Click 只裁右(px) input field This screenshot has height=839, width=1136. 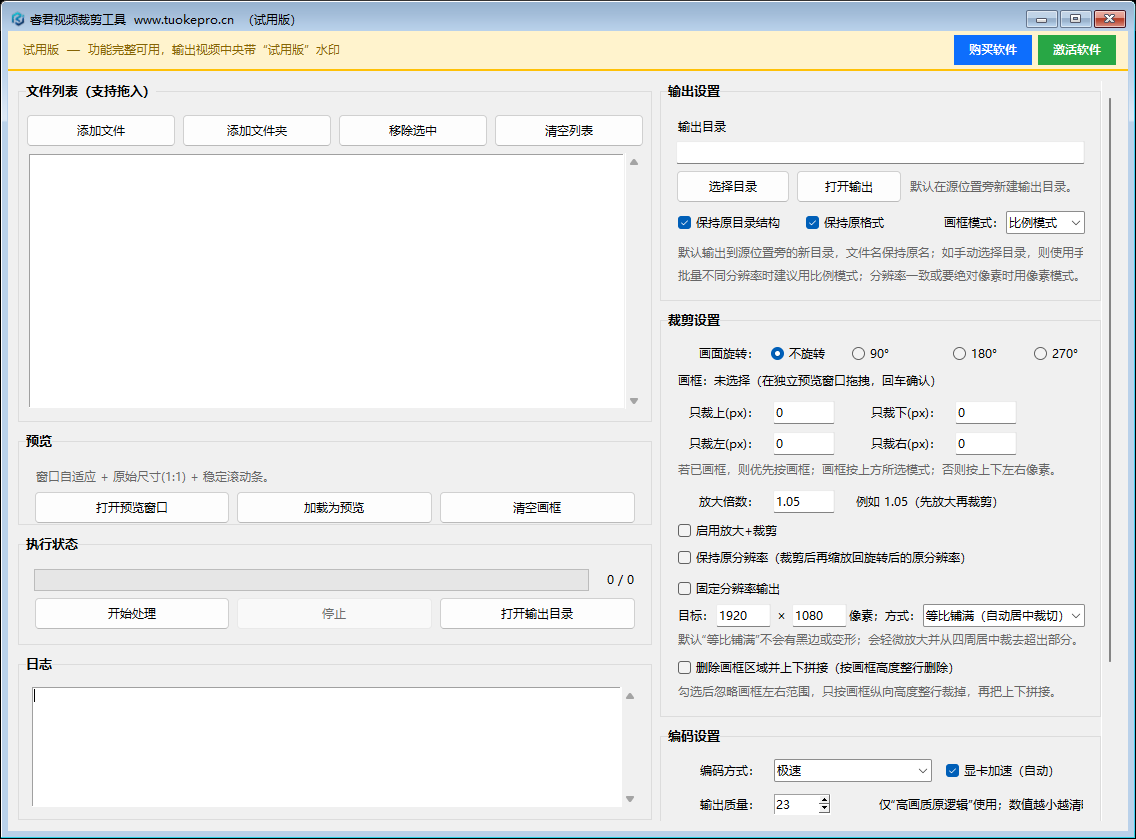click(985, 444)
